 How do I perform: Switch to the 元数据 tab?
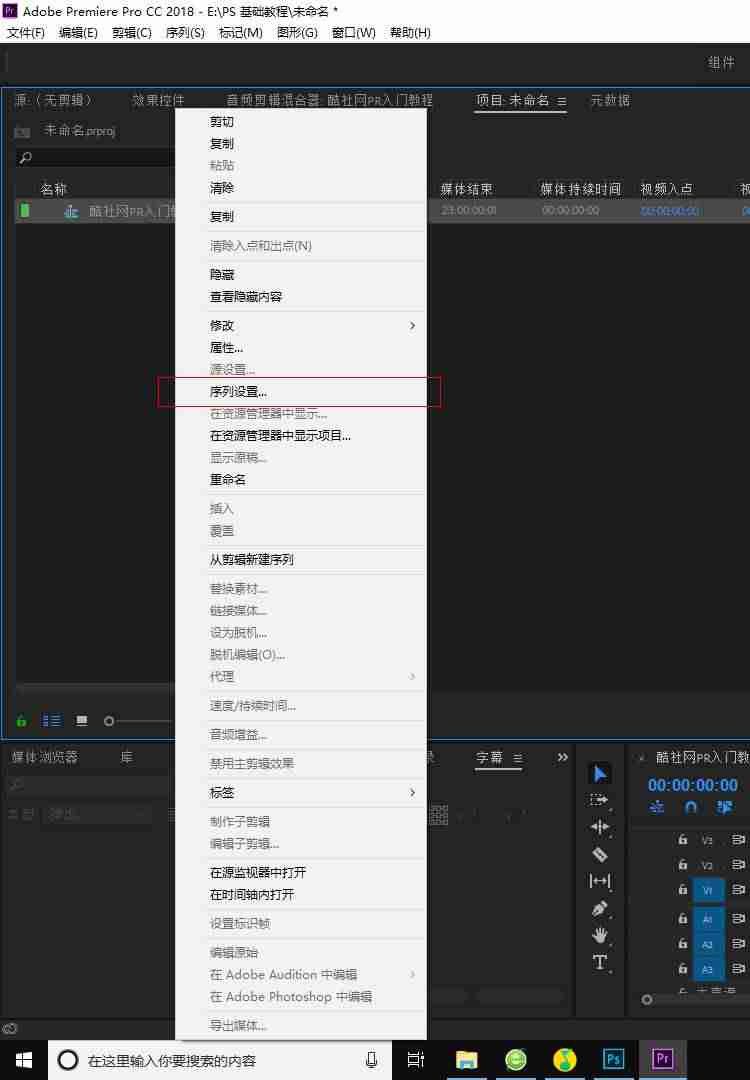click(x=610, y=101)
